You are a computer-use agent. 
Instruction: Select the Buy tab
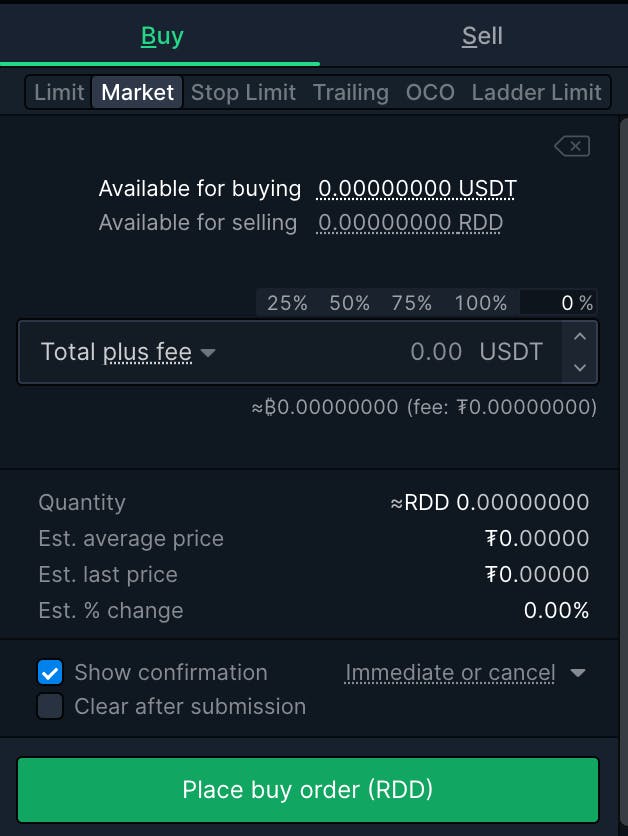coord(162,36)
